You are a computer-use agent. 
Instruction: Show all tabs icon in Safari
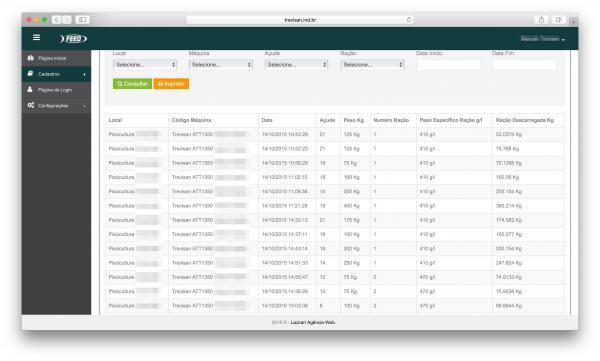(558, 20)
